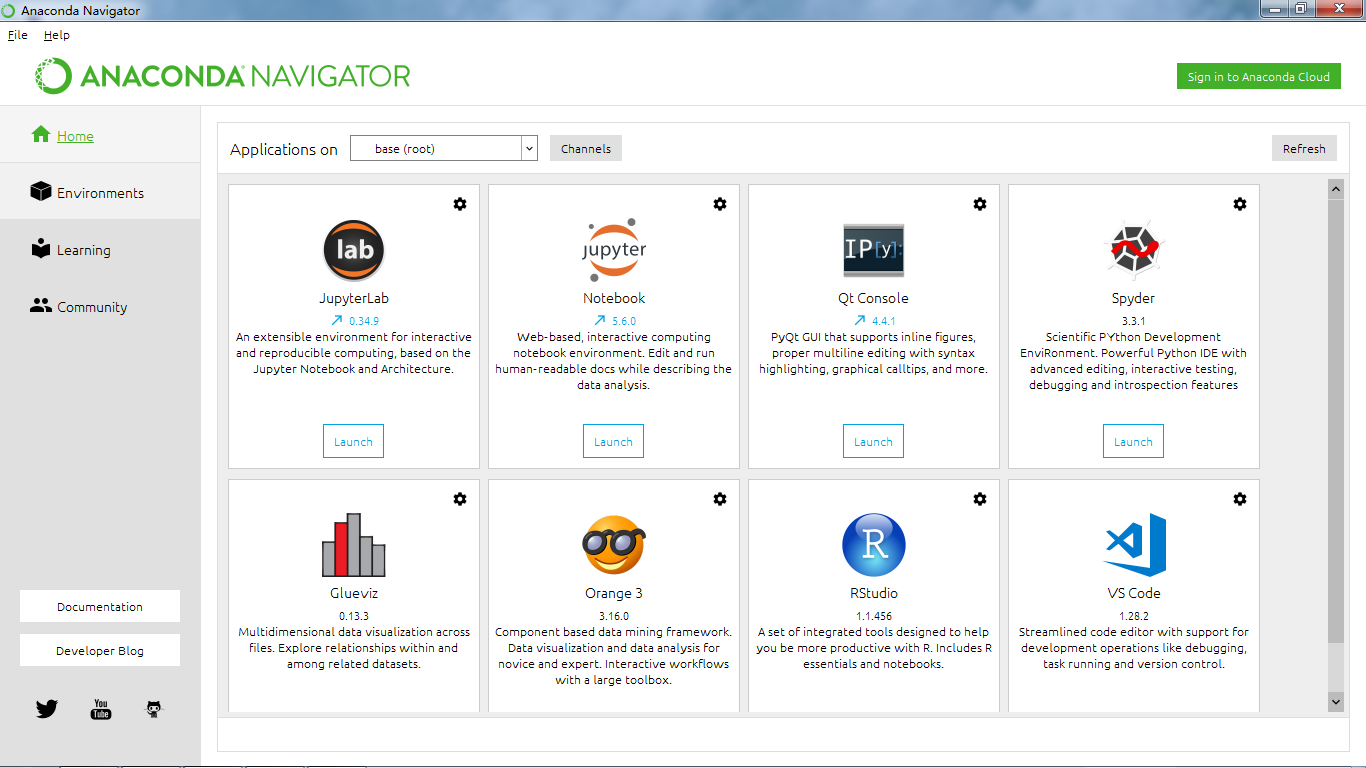The width and height of the screenshot is (1366, 768).
Task: Click the Refresh button
Action: (x=1304, y=148)
